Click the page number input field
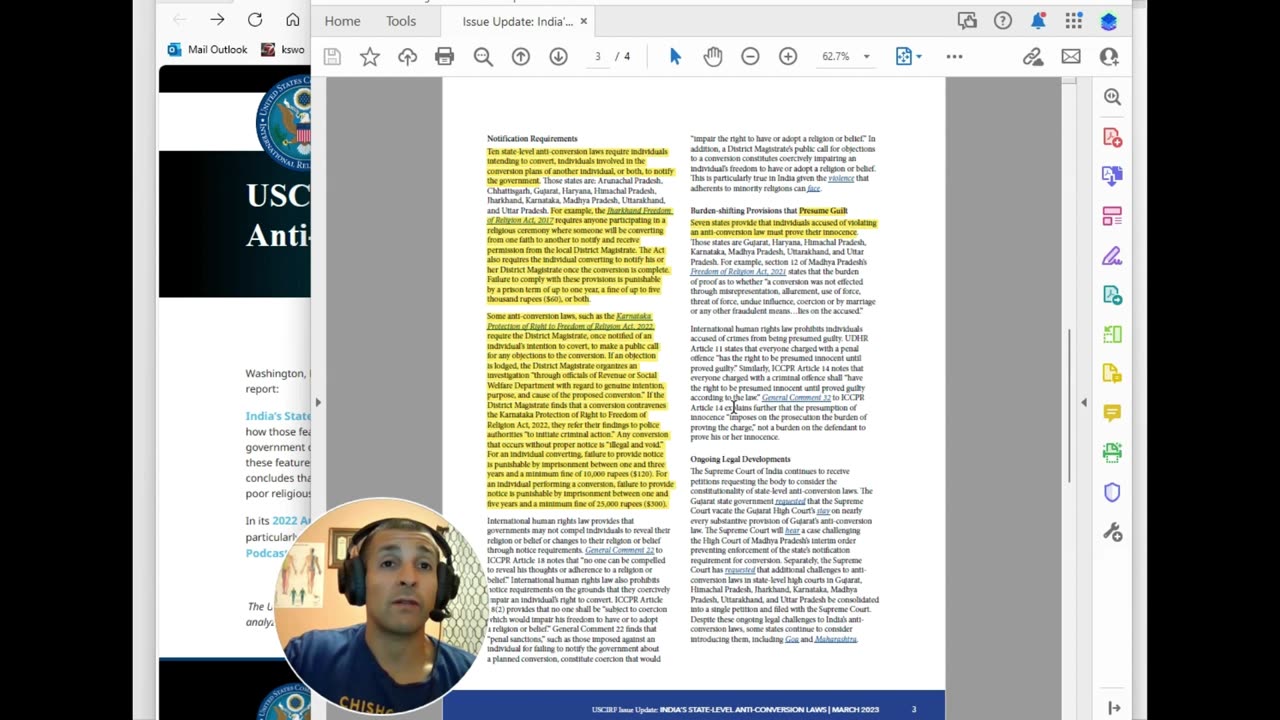This screenshot has height=720, width=1280. click(598, 57)
